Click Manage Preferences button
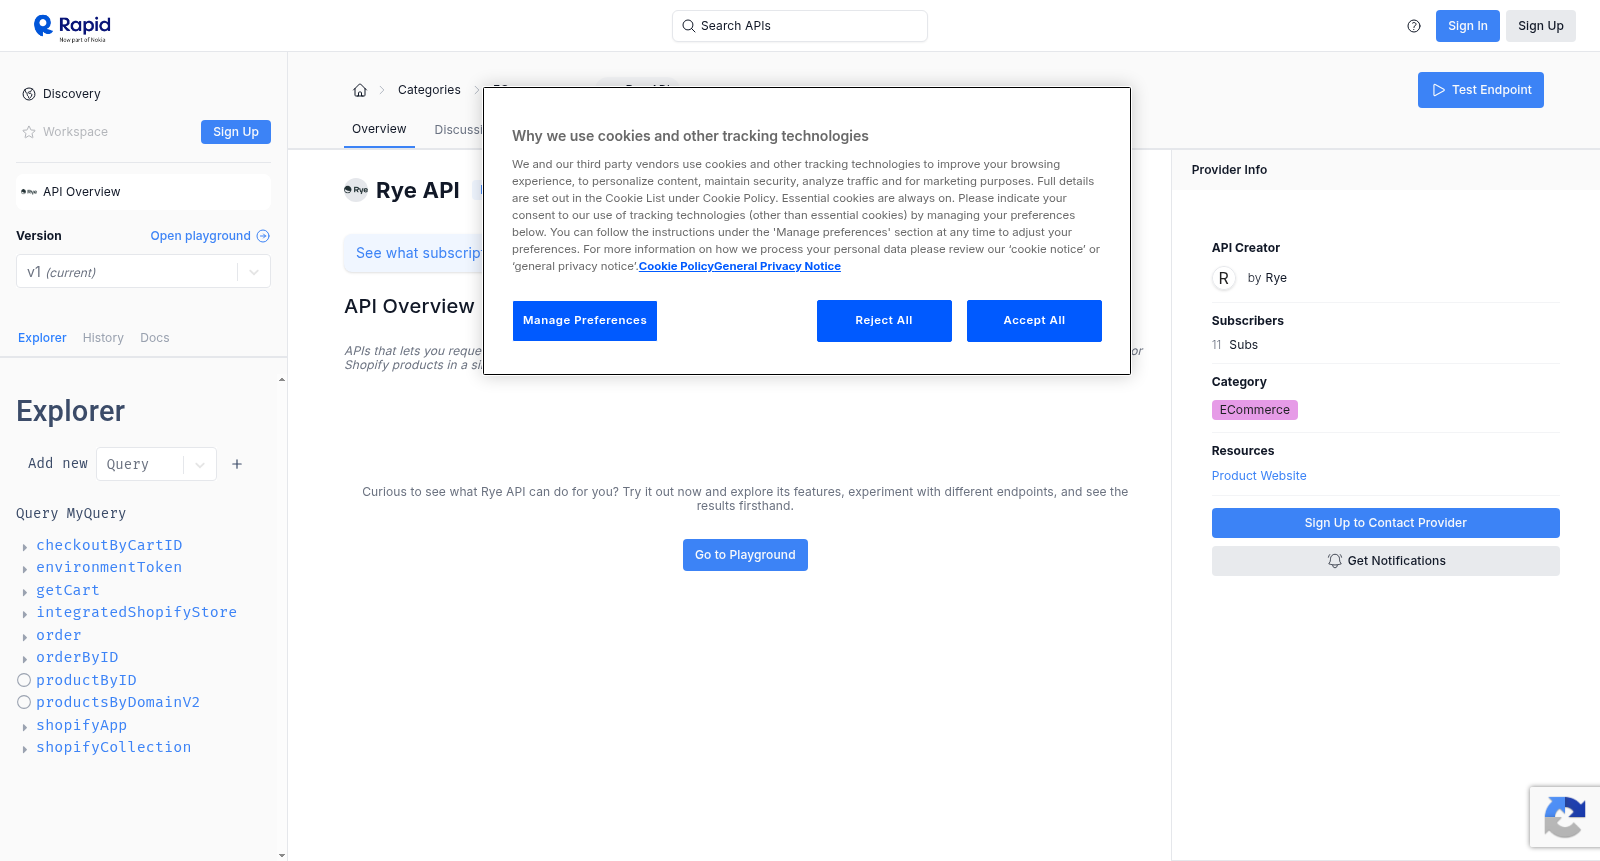The height and width of the screenshot is (861, 1600). click(585, 321)
